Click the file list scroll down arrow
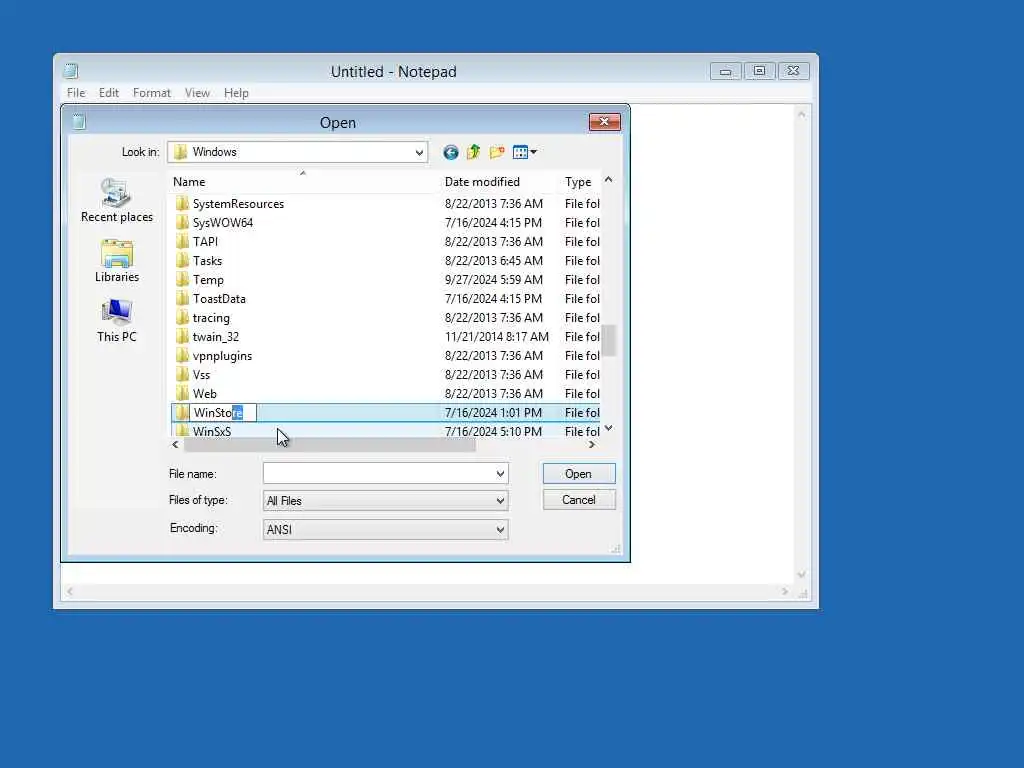The image size is (1024, 768). point(609,428)
